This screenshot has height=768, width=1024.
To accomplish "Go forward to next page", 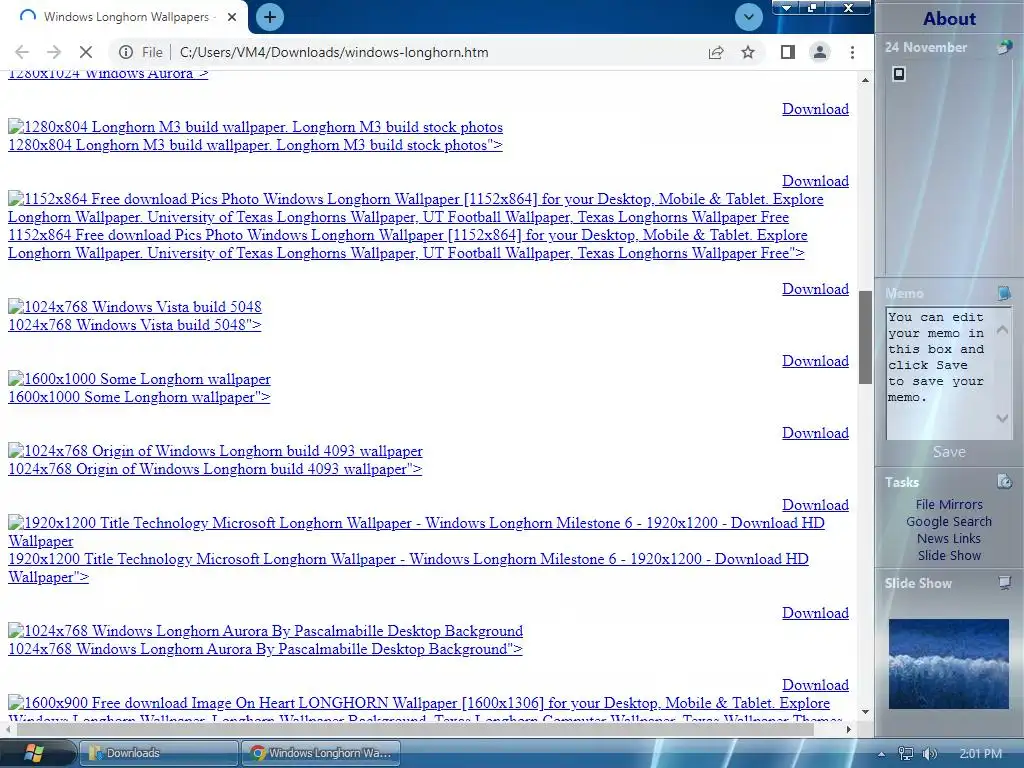I will [54, 52].
